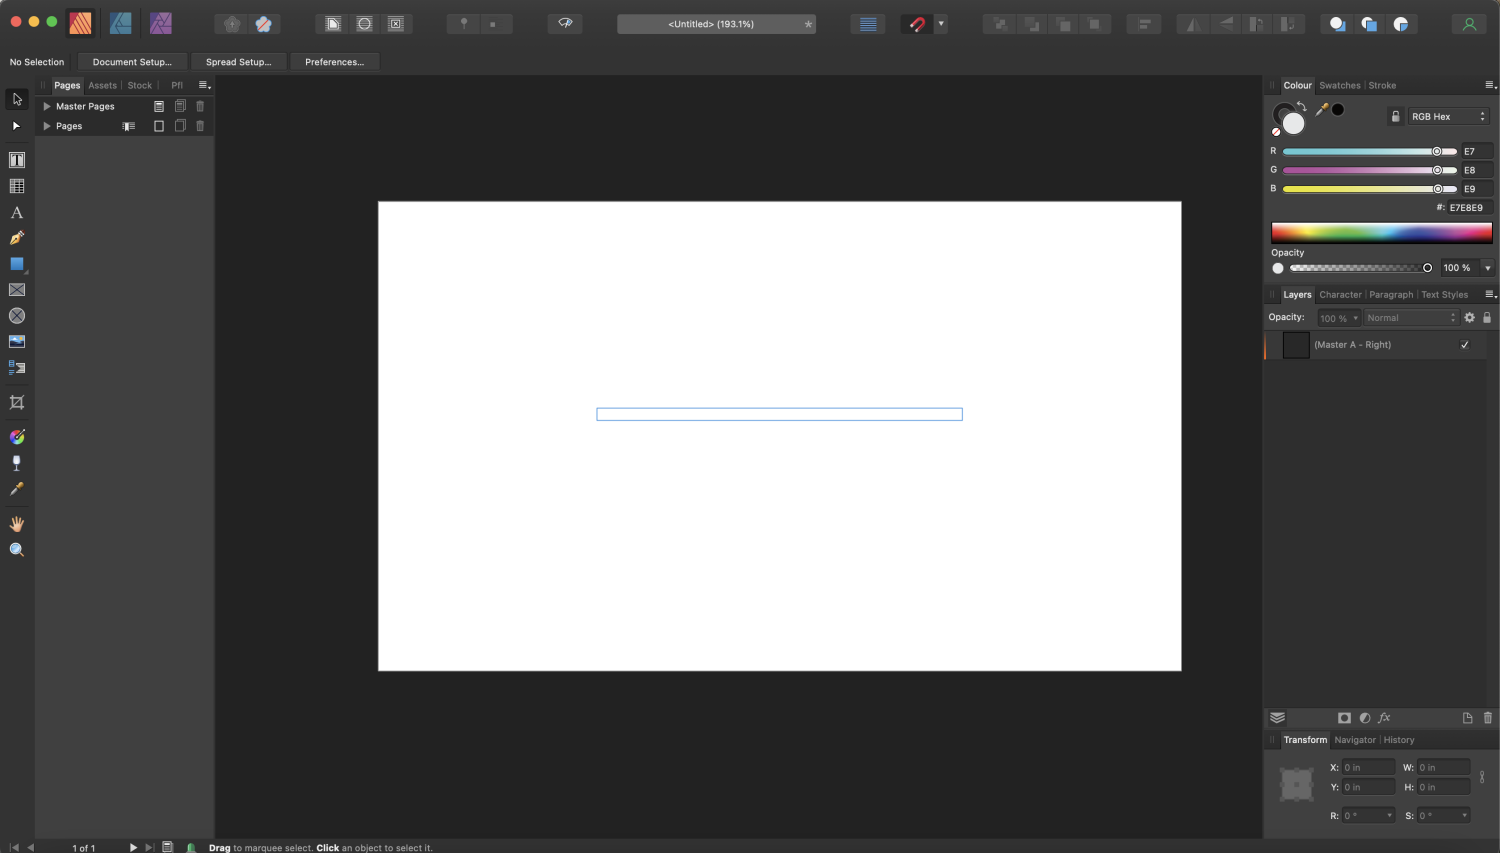Screen dimensions: 1500x853
Task: Expand the Master Pages tree
Action: 47,105
